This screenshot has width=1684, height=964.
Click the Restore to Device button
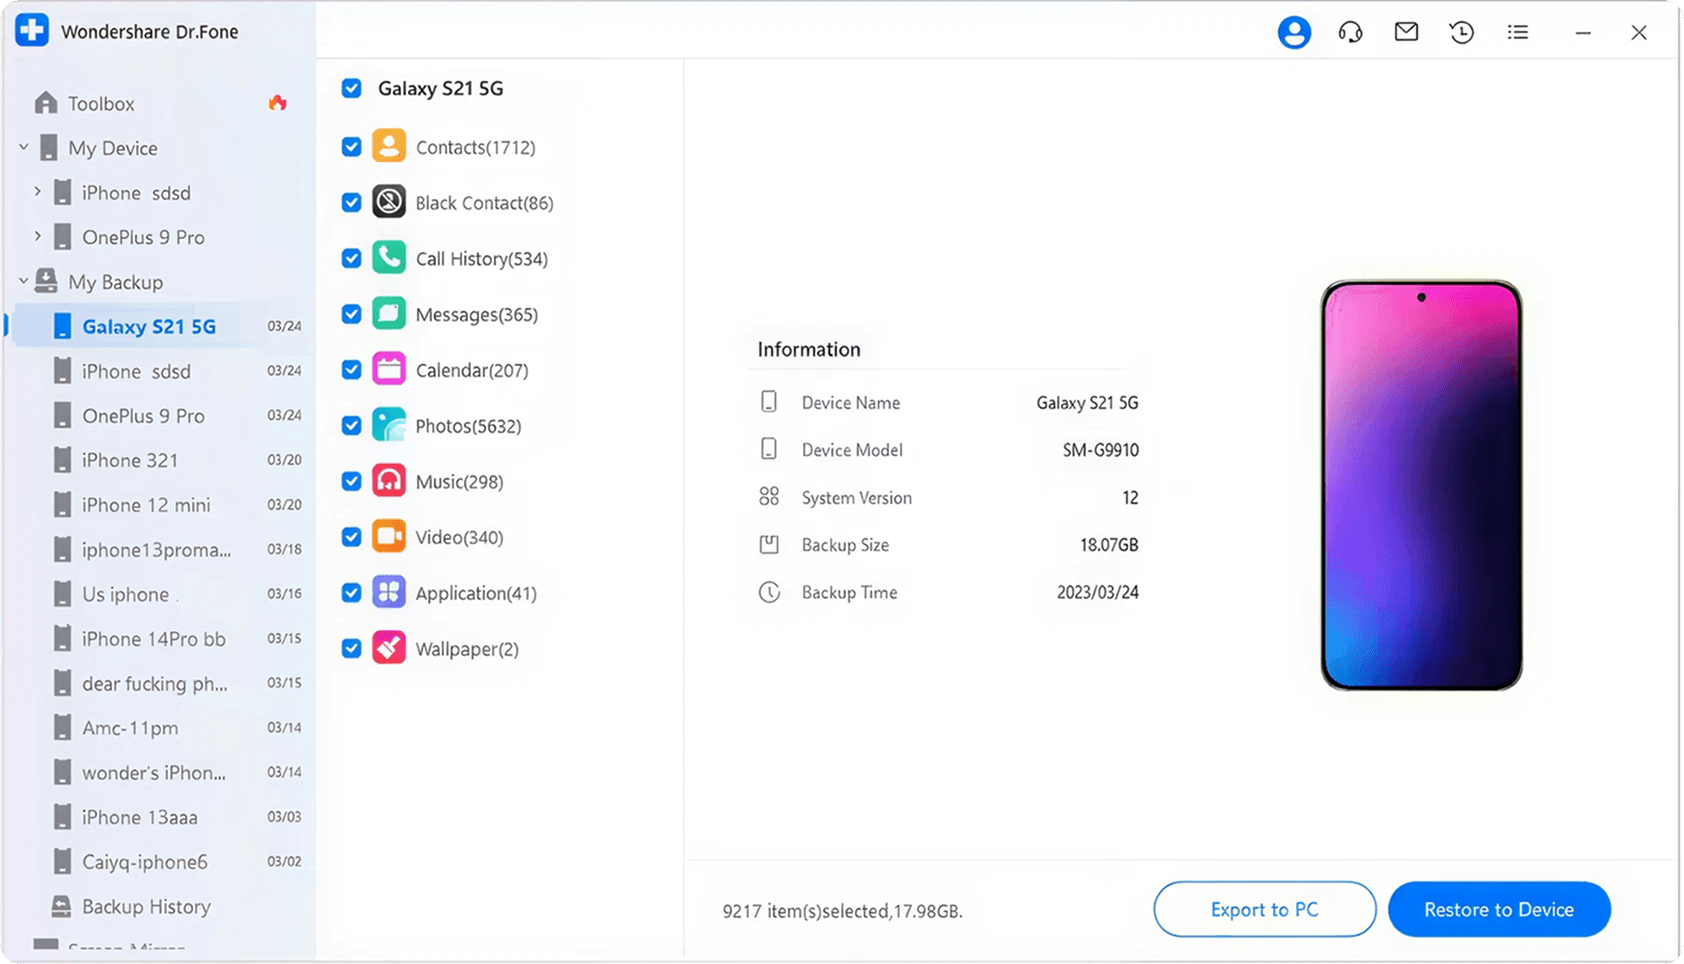pos(1499,909)
